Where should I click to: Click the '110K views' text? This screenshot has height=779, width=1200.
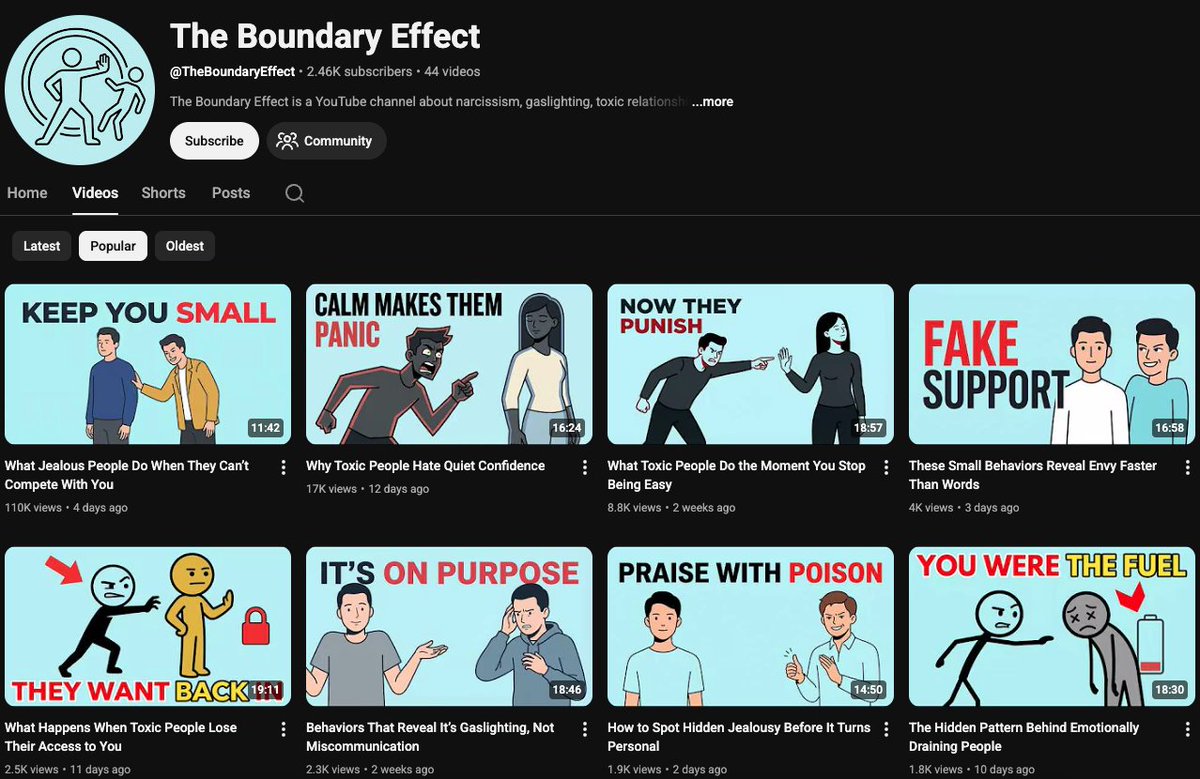33,508
